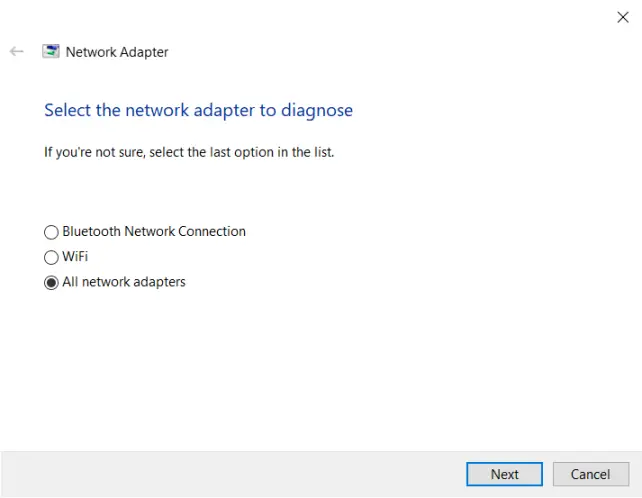The image size is (642, 498).
Task: Choose the WiFi radio button
Action: pyautogui.click(x=52, y=257)
